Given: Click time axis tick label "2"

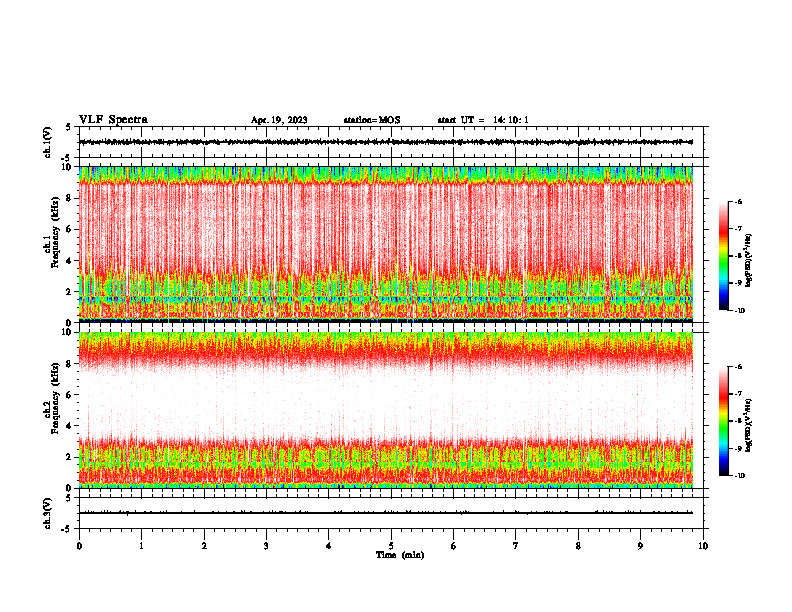Looking at the screenshot, I should tap(204, 546).
